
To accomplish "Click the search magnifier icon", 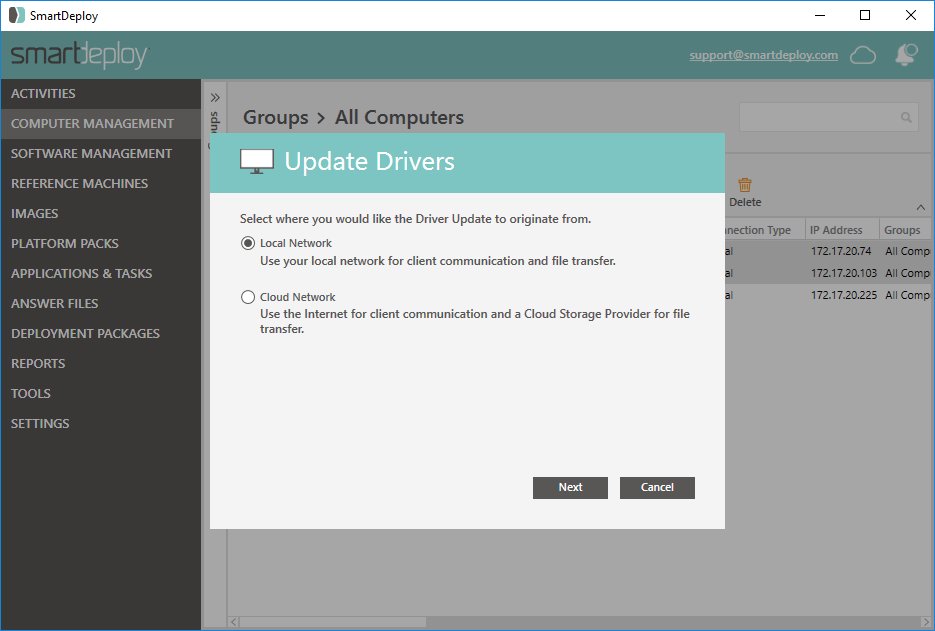I will [905, 117].
